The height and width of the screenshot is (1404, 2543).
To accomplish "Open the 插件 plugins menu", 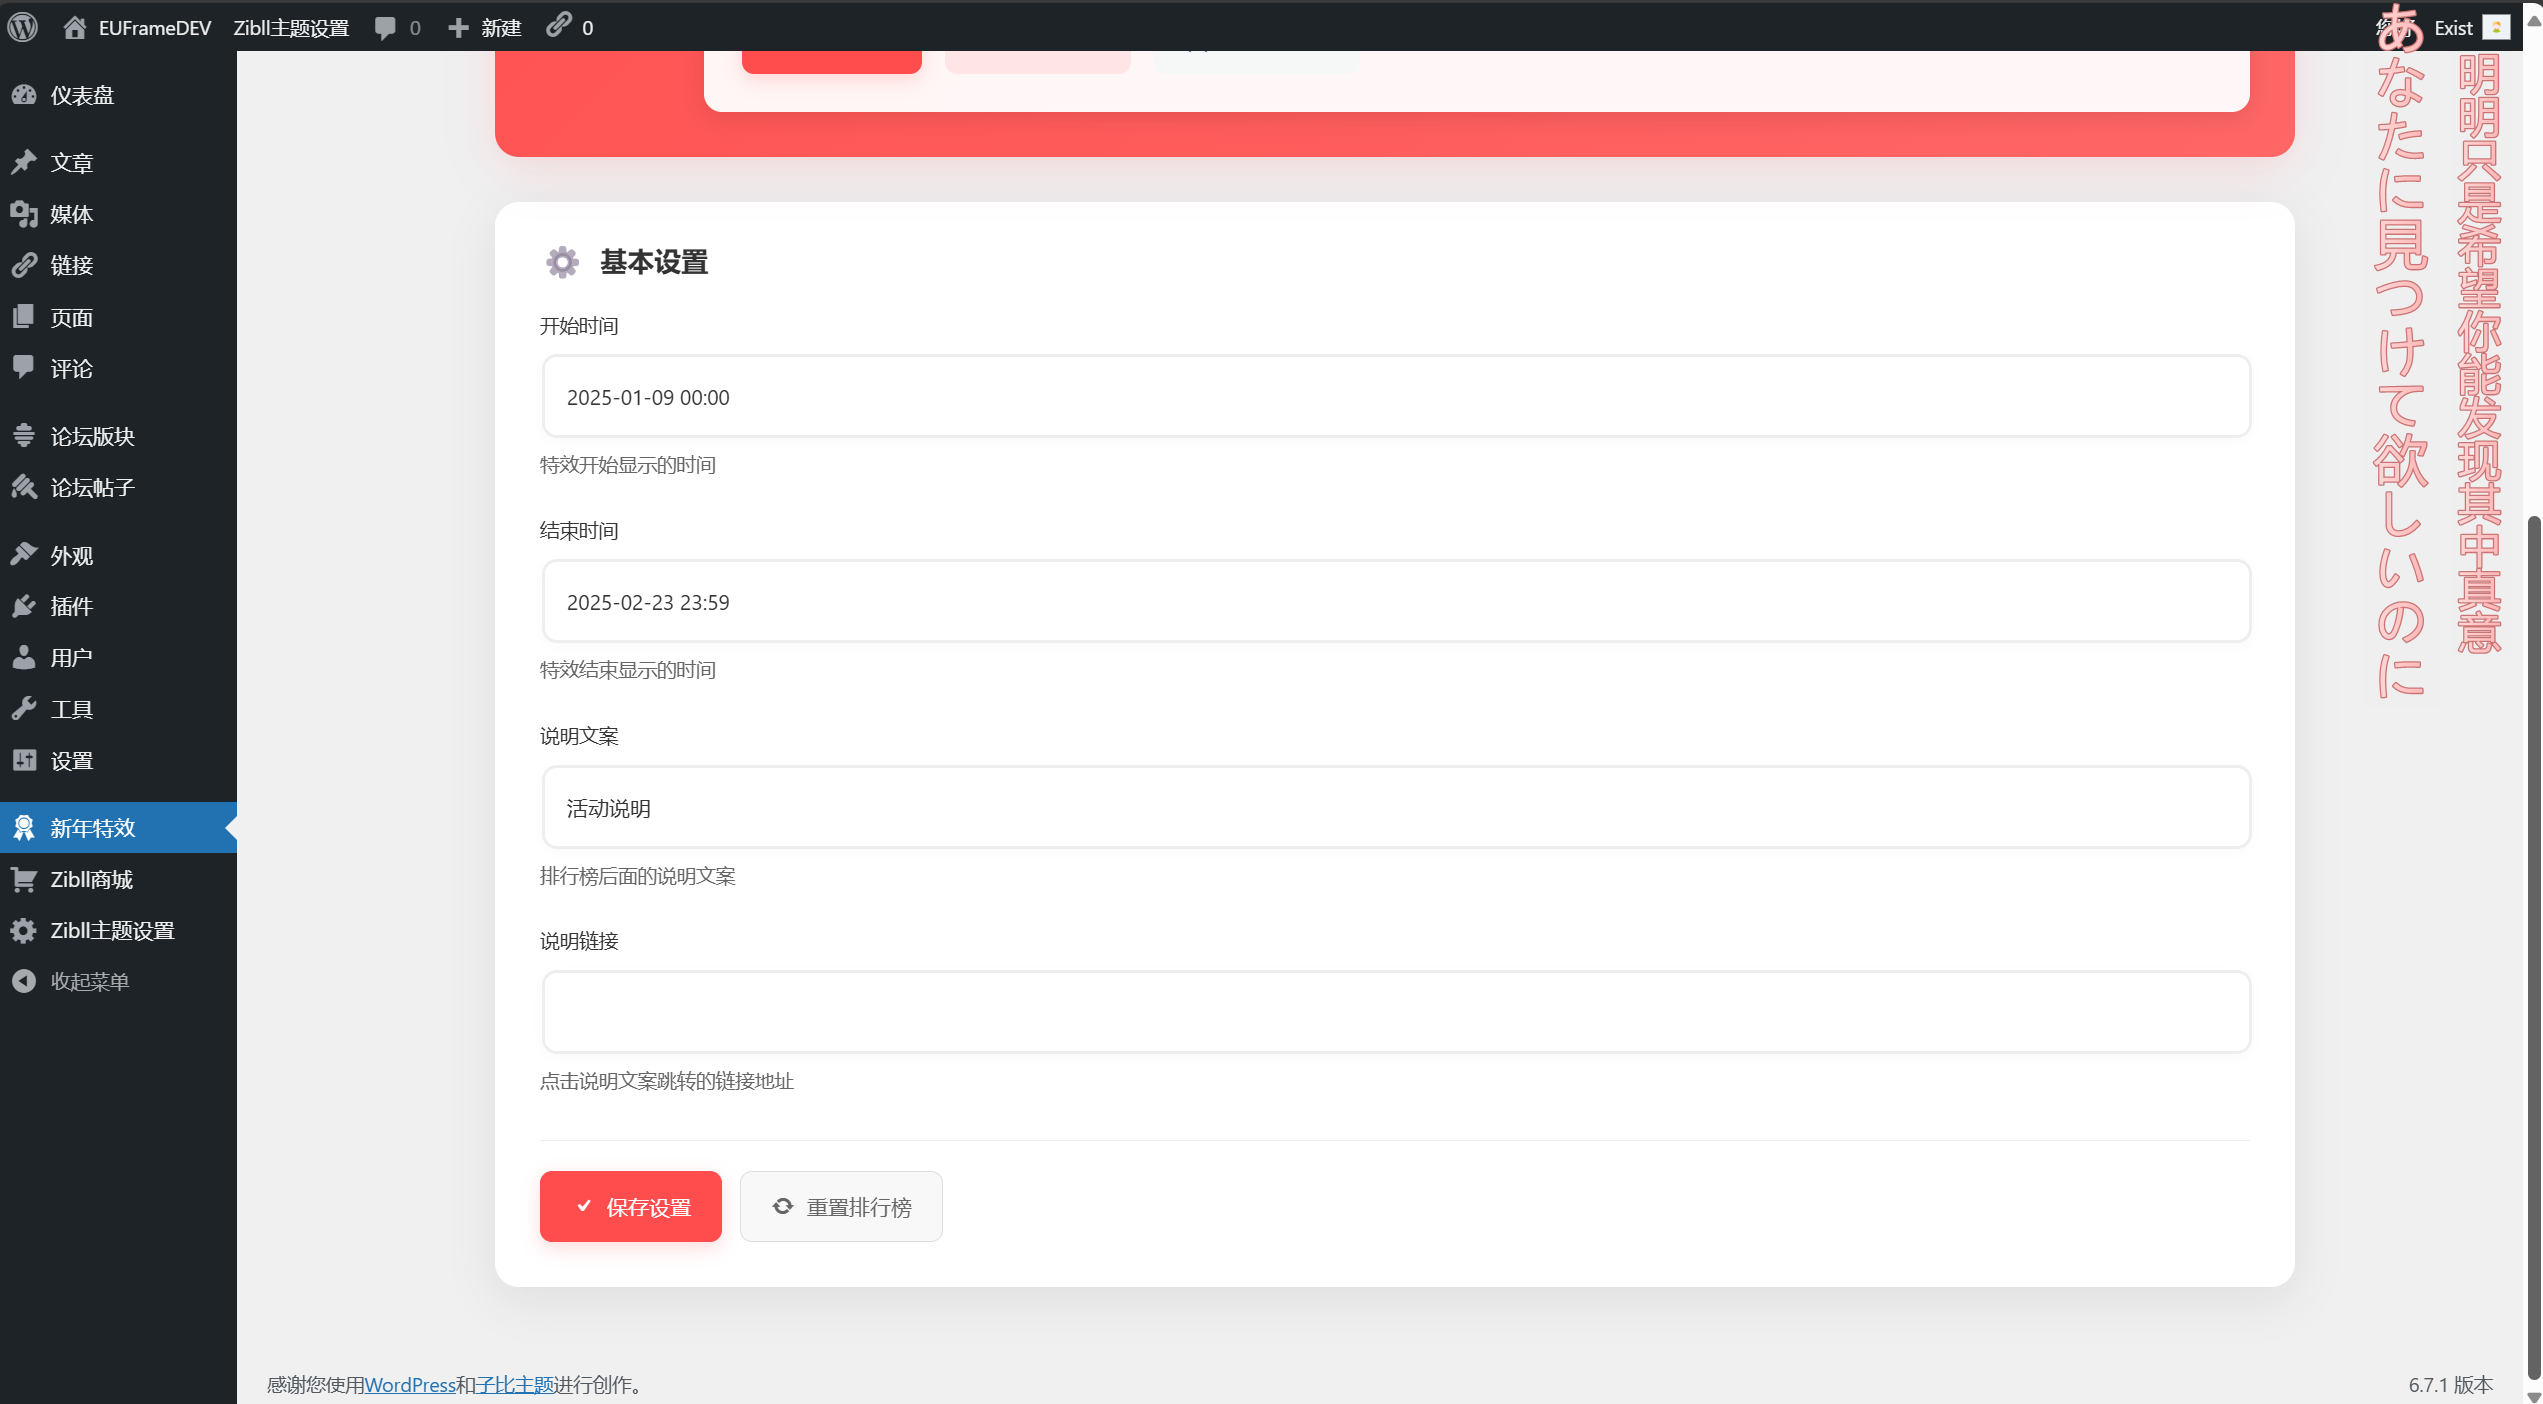I will [71, 606].
